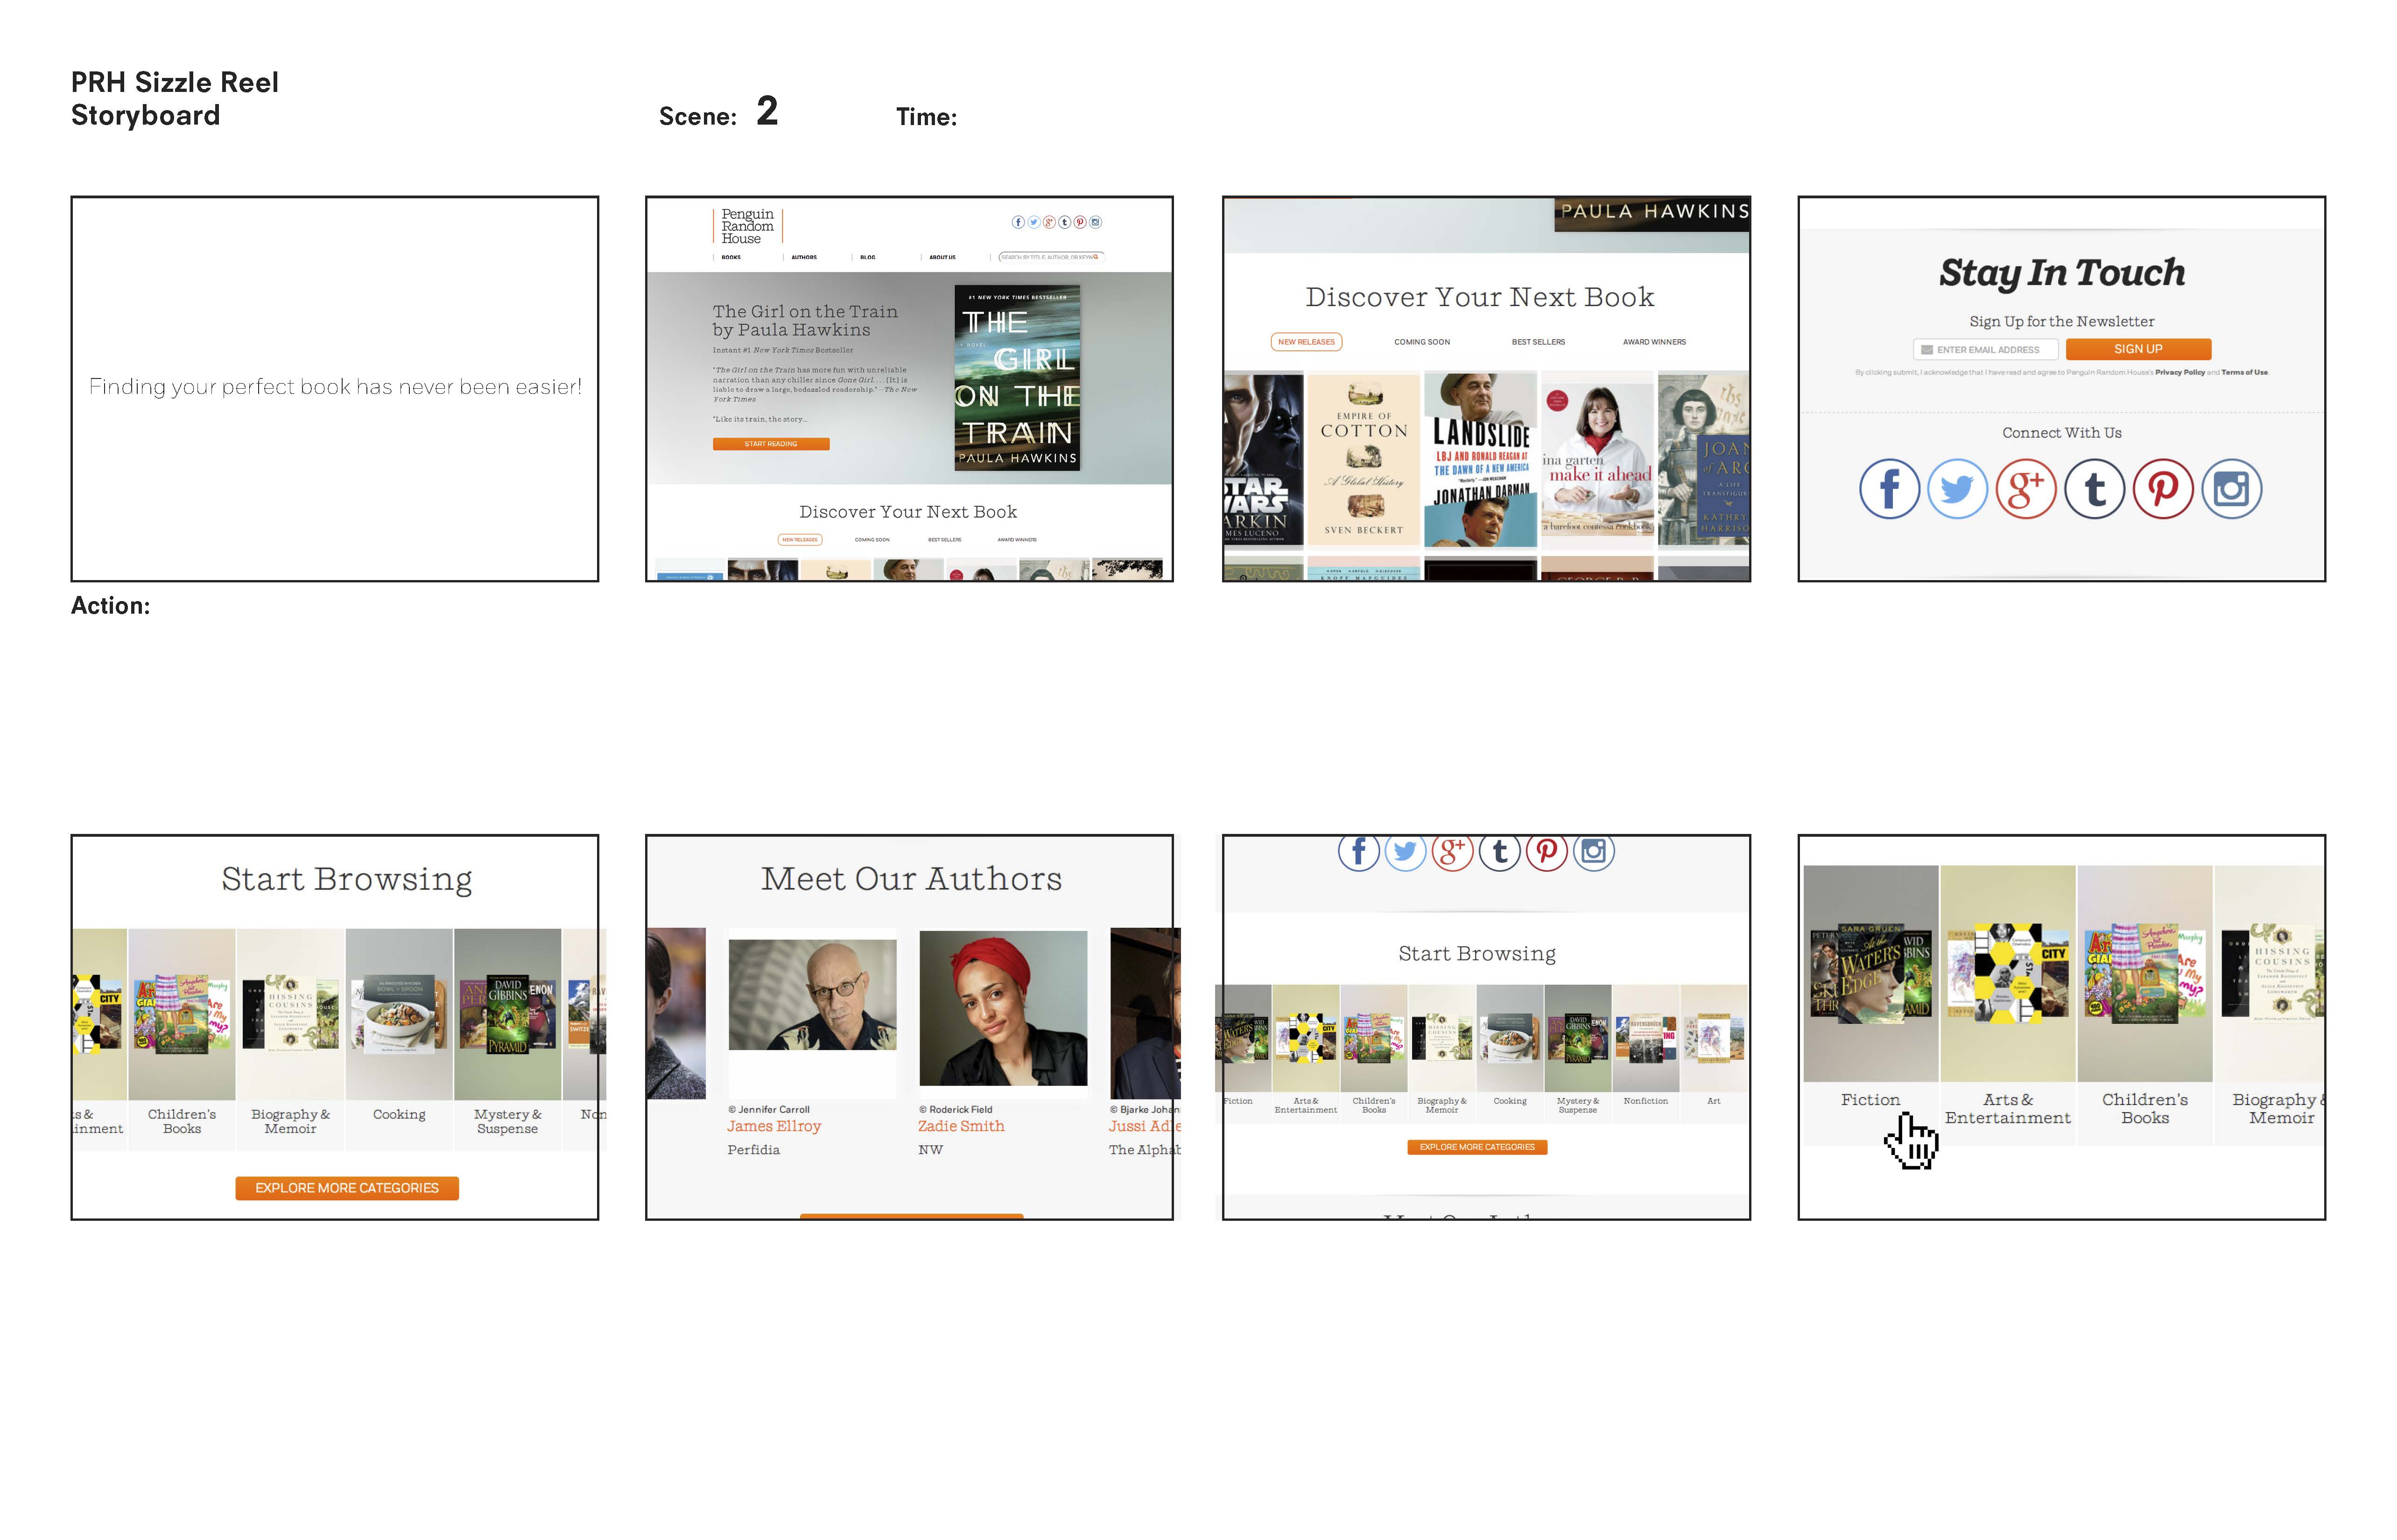
Task: Open Biography & Memoir tile in the large Start Browsing frame
Action: click(x=290, y=1040)
